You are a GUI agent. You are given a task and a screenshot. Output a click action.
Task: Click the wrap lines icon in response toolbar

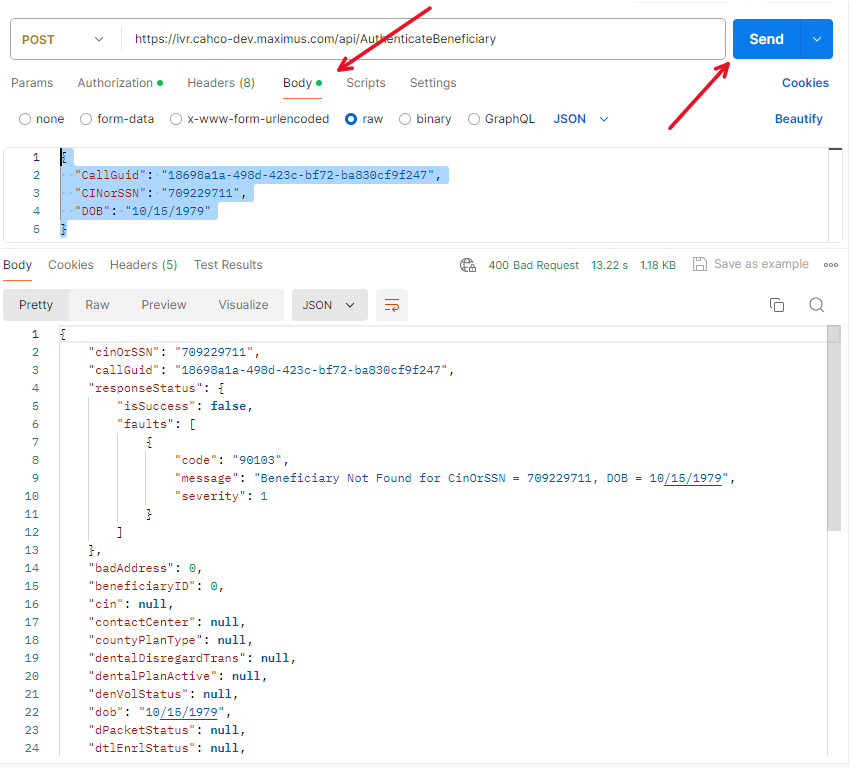click(392, 305)
